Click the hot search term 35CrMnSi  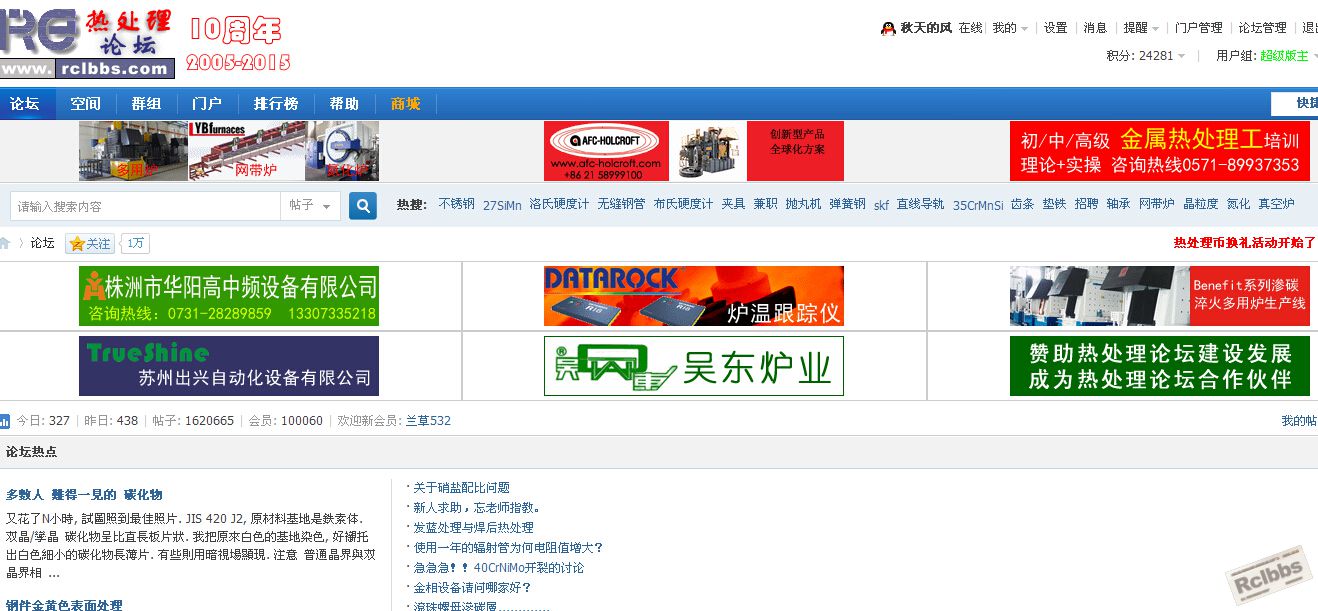(x=977, y=205)
